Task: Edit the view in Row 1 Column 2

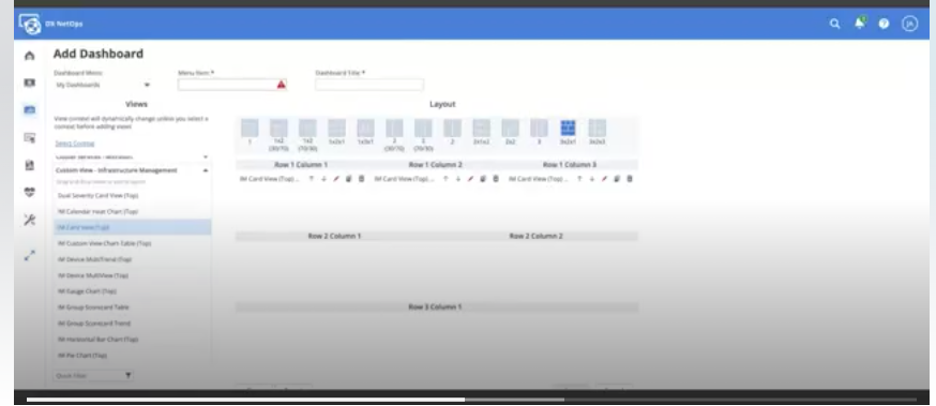Action: pos(470,179)
